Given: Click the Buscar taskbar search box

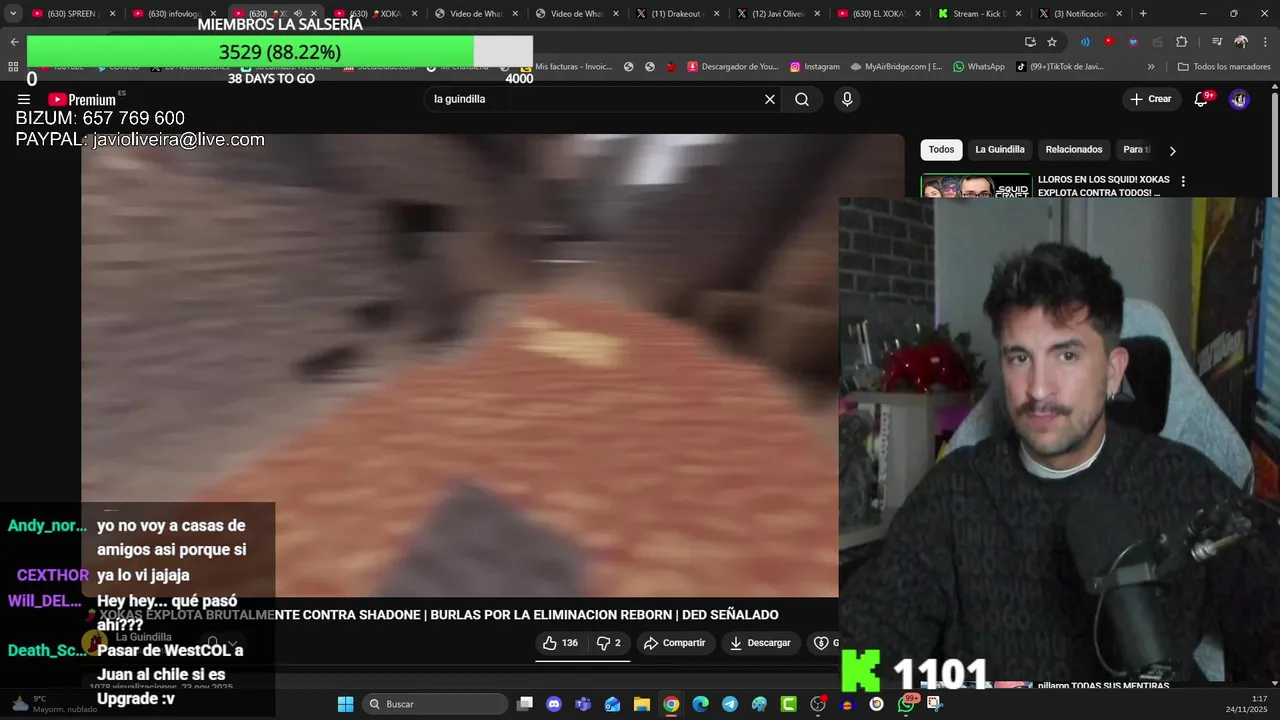Looking at the screenshot, I should (x=435, y=704).
